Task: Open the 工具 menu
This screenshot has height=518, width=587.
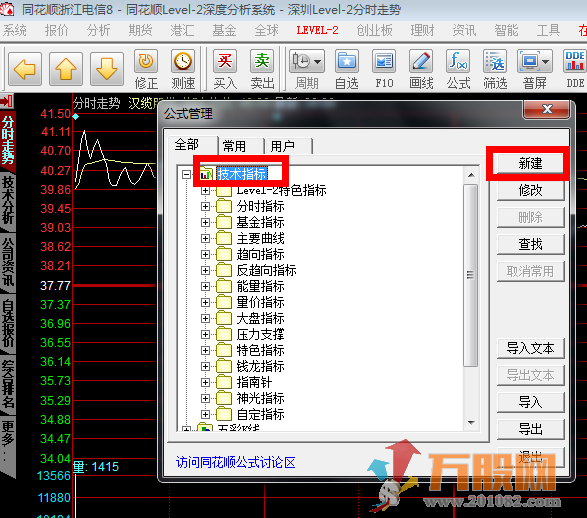Action: tap(548, 30)
